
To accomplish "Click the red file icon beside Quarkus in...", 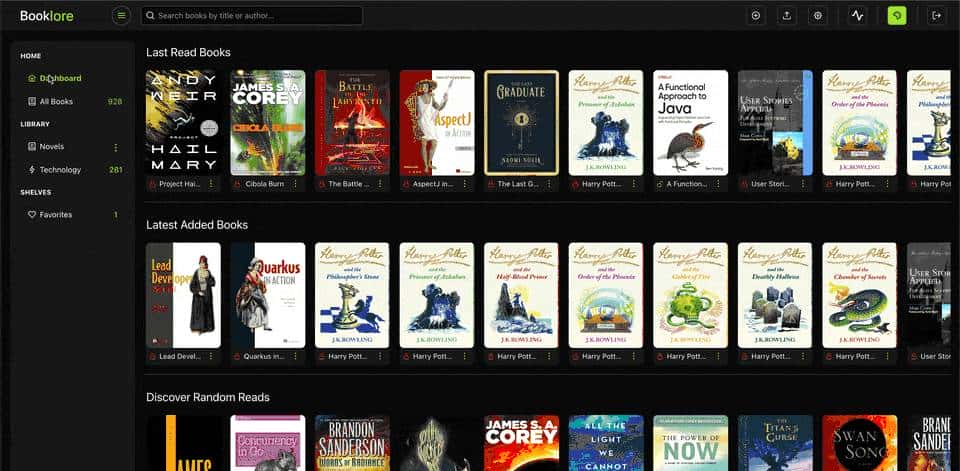I will pos(238,356).
